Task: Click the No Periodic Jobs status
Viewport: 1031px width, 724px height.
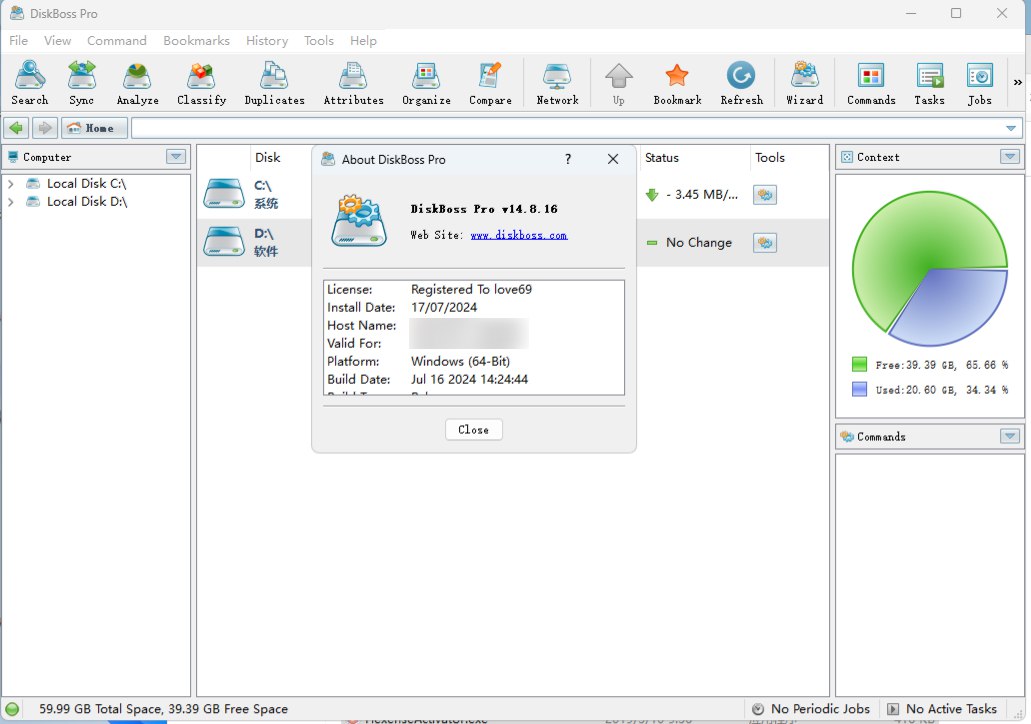Action: click(812, 709)
